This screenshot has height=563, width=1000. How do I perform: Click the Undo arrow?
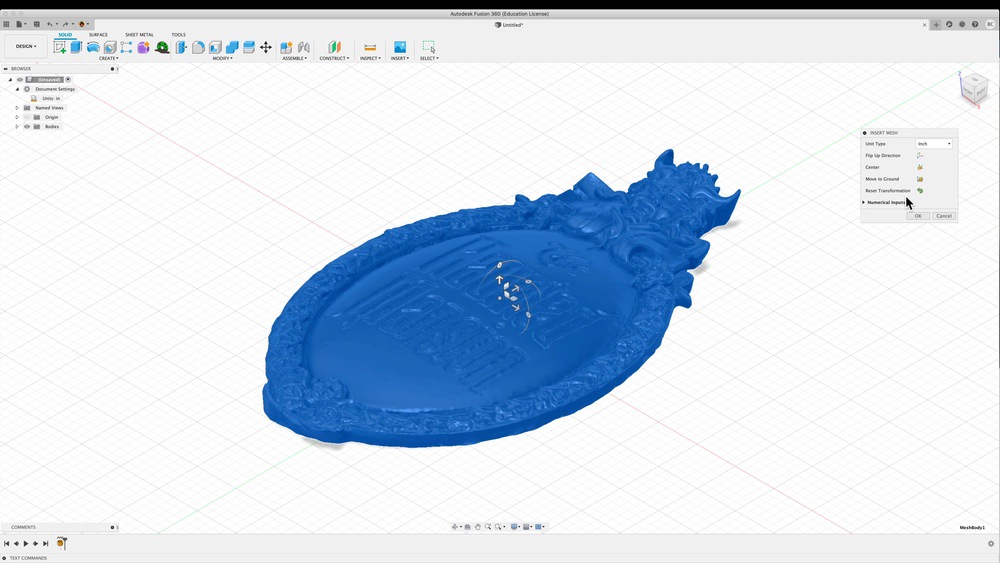point(50,24)
